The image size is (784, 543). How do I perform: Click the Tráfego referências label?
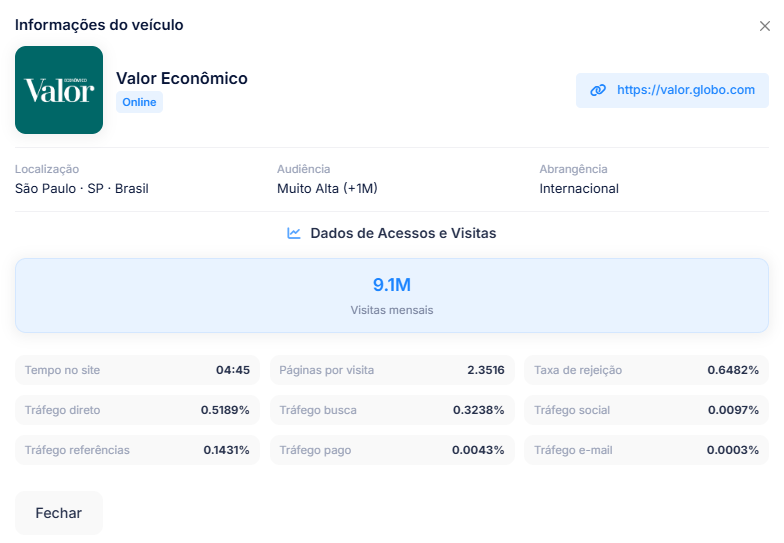coord(78,450)
